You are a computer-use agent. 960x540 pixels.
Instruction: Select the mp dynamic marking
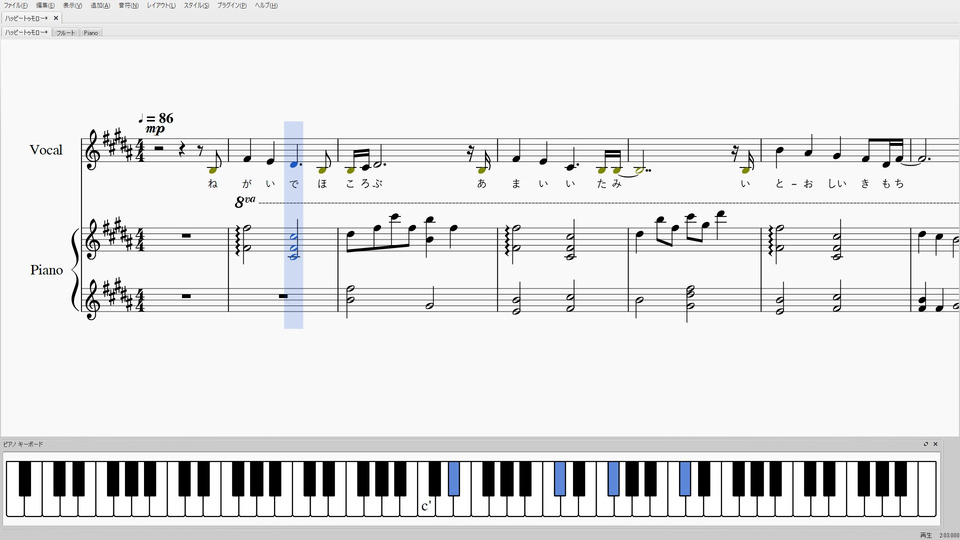point(155,129)
